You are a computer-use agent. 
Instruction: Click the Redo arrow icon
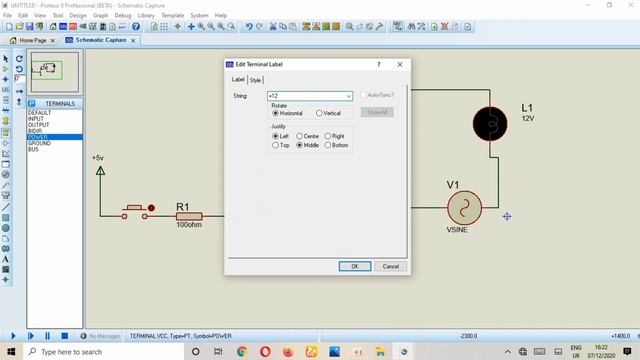260,27
